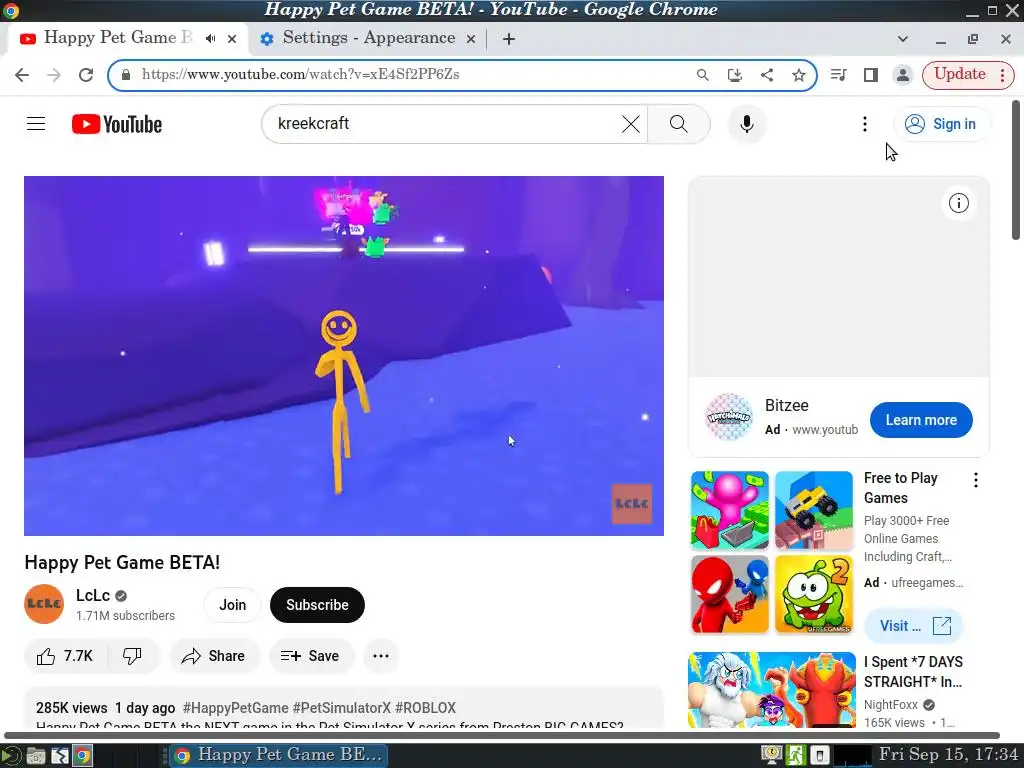Subscribe to LcLc channel
This screenshot has height=768, width=1024.
(317, 605)
